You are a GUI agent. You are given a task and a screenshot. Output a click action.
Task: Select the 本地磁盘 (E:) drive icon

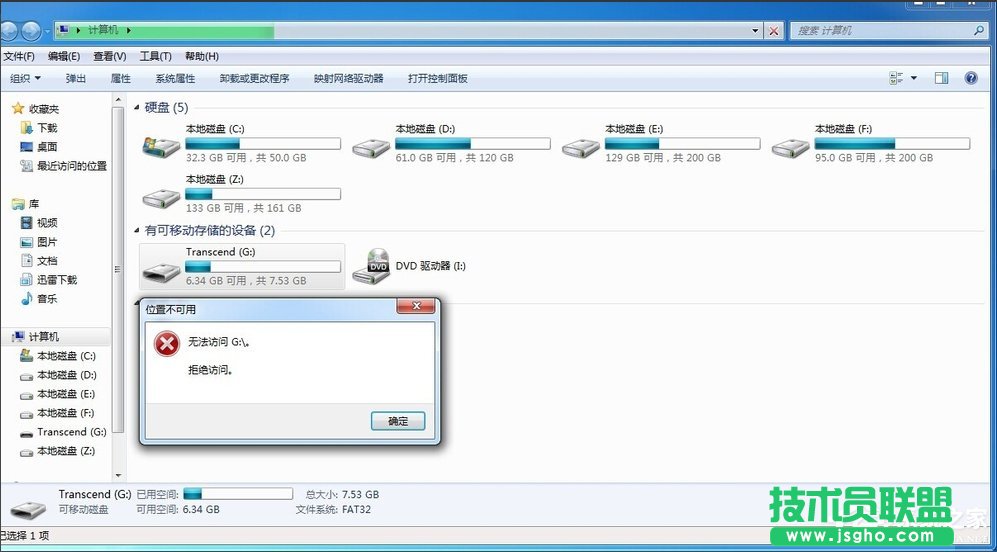coord(581,148)
